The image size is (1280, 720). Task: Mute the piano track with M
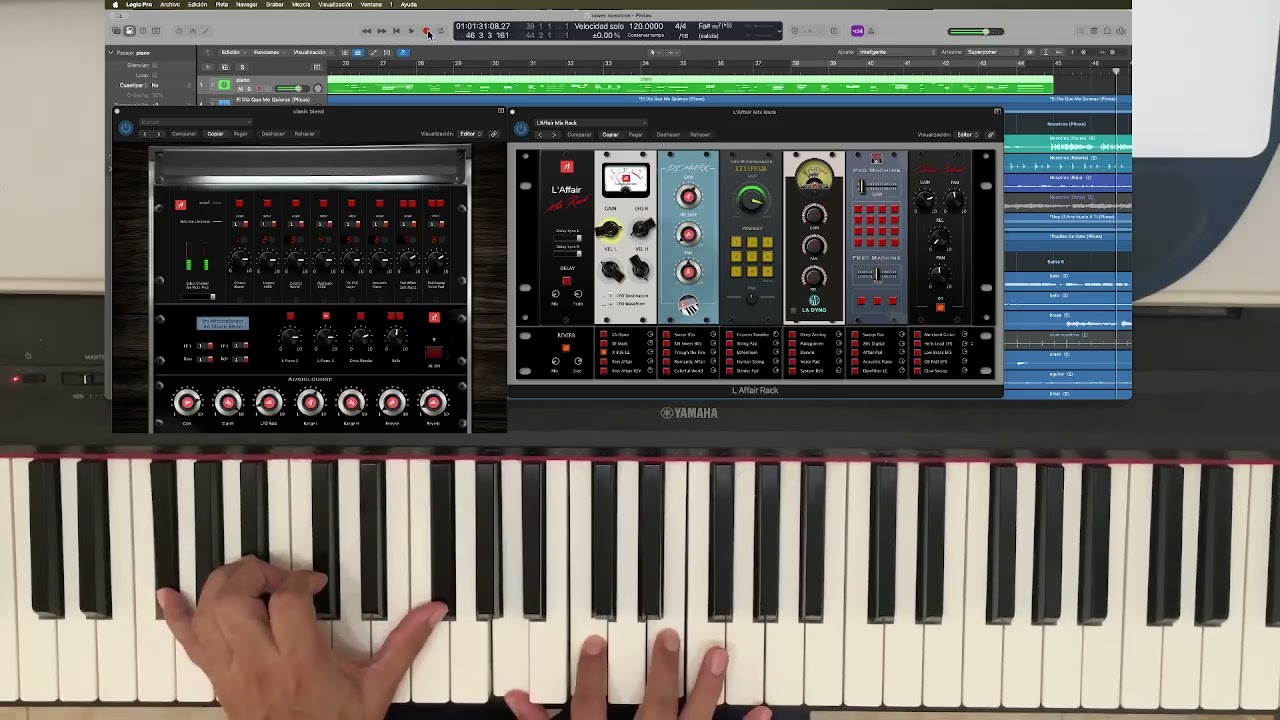[x=240, y=89]
